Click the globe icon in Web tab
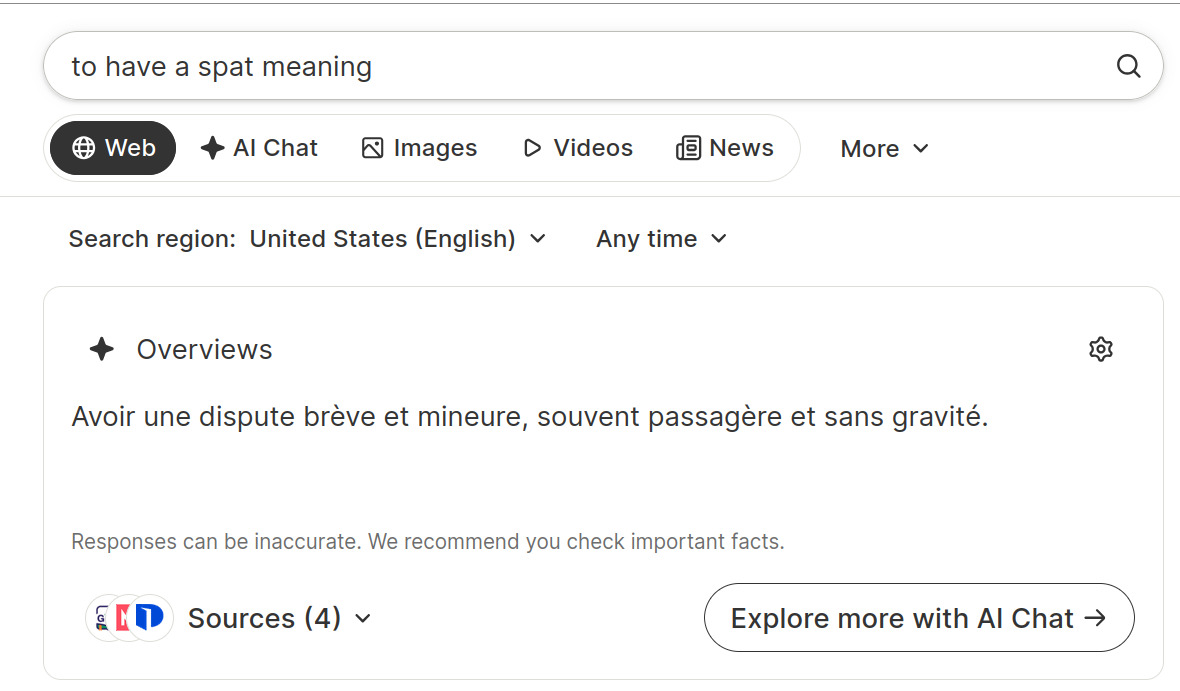This screenshot has width=1180, height=691. pyautogui.click(x=84, y=148)
